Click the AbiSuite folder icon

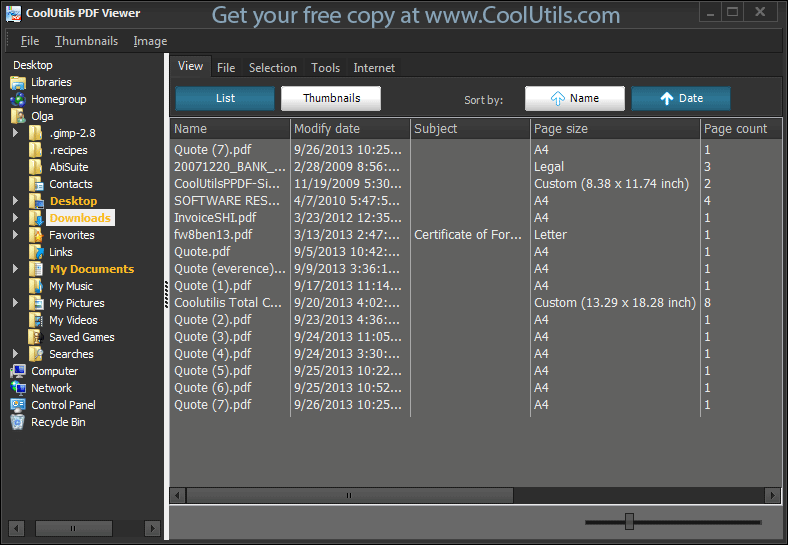[36, 167]
